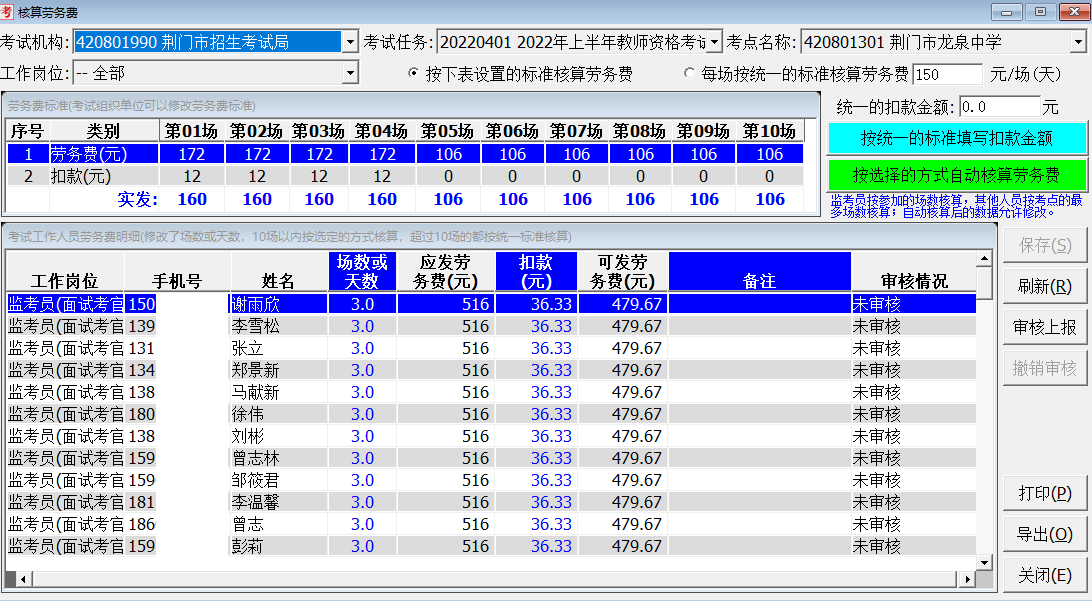Open the 考点名称 dropdown

coord(1078,42)
